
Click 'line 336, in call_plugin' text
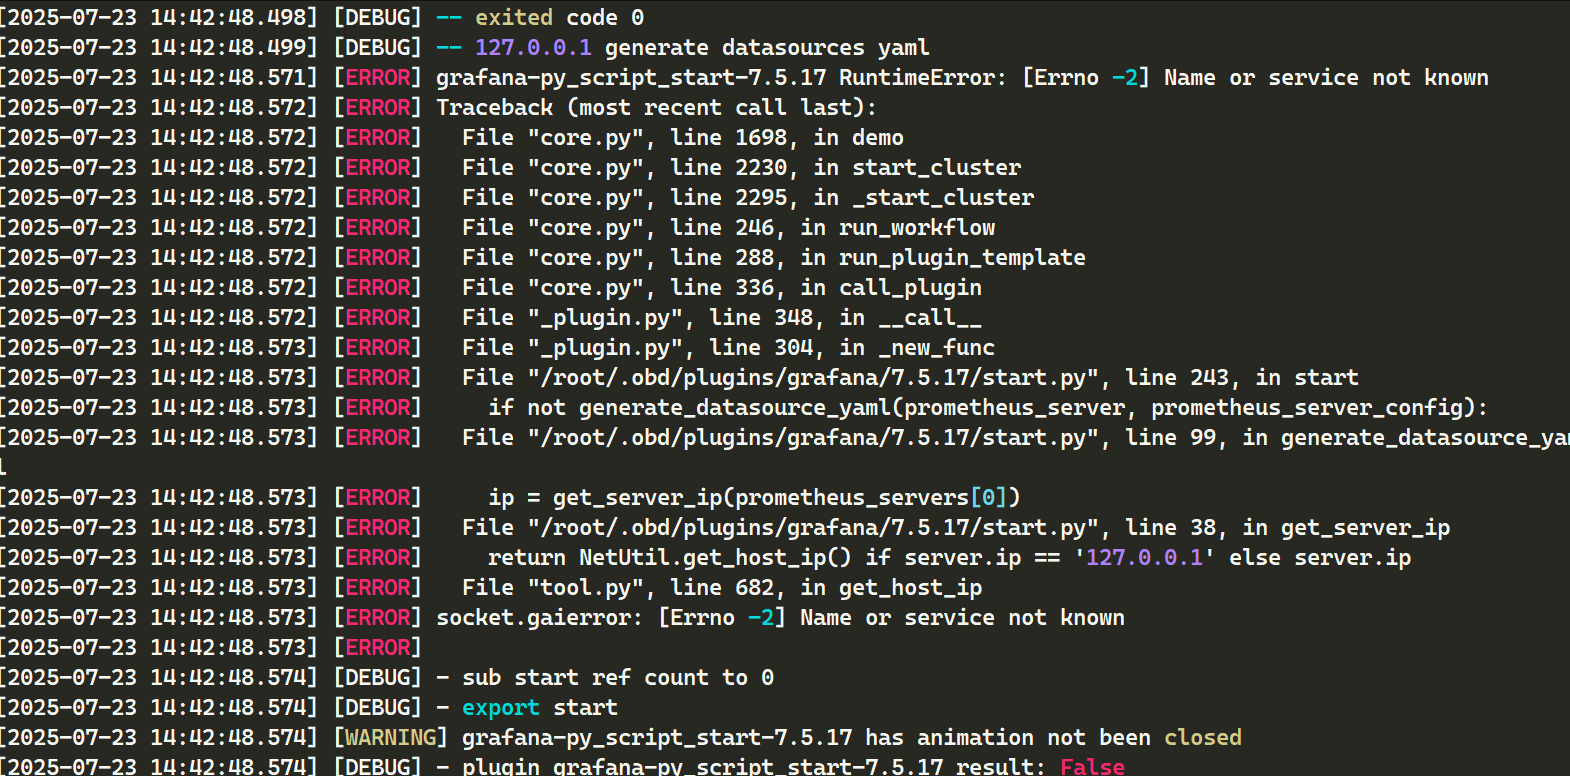(x=826, y=287)
